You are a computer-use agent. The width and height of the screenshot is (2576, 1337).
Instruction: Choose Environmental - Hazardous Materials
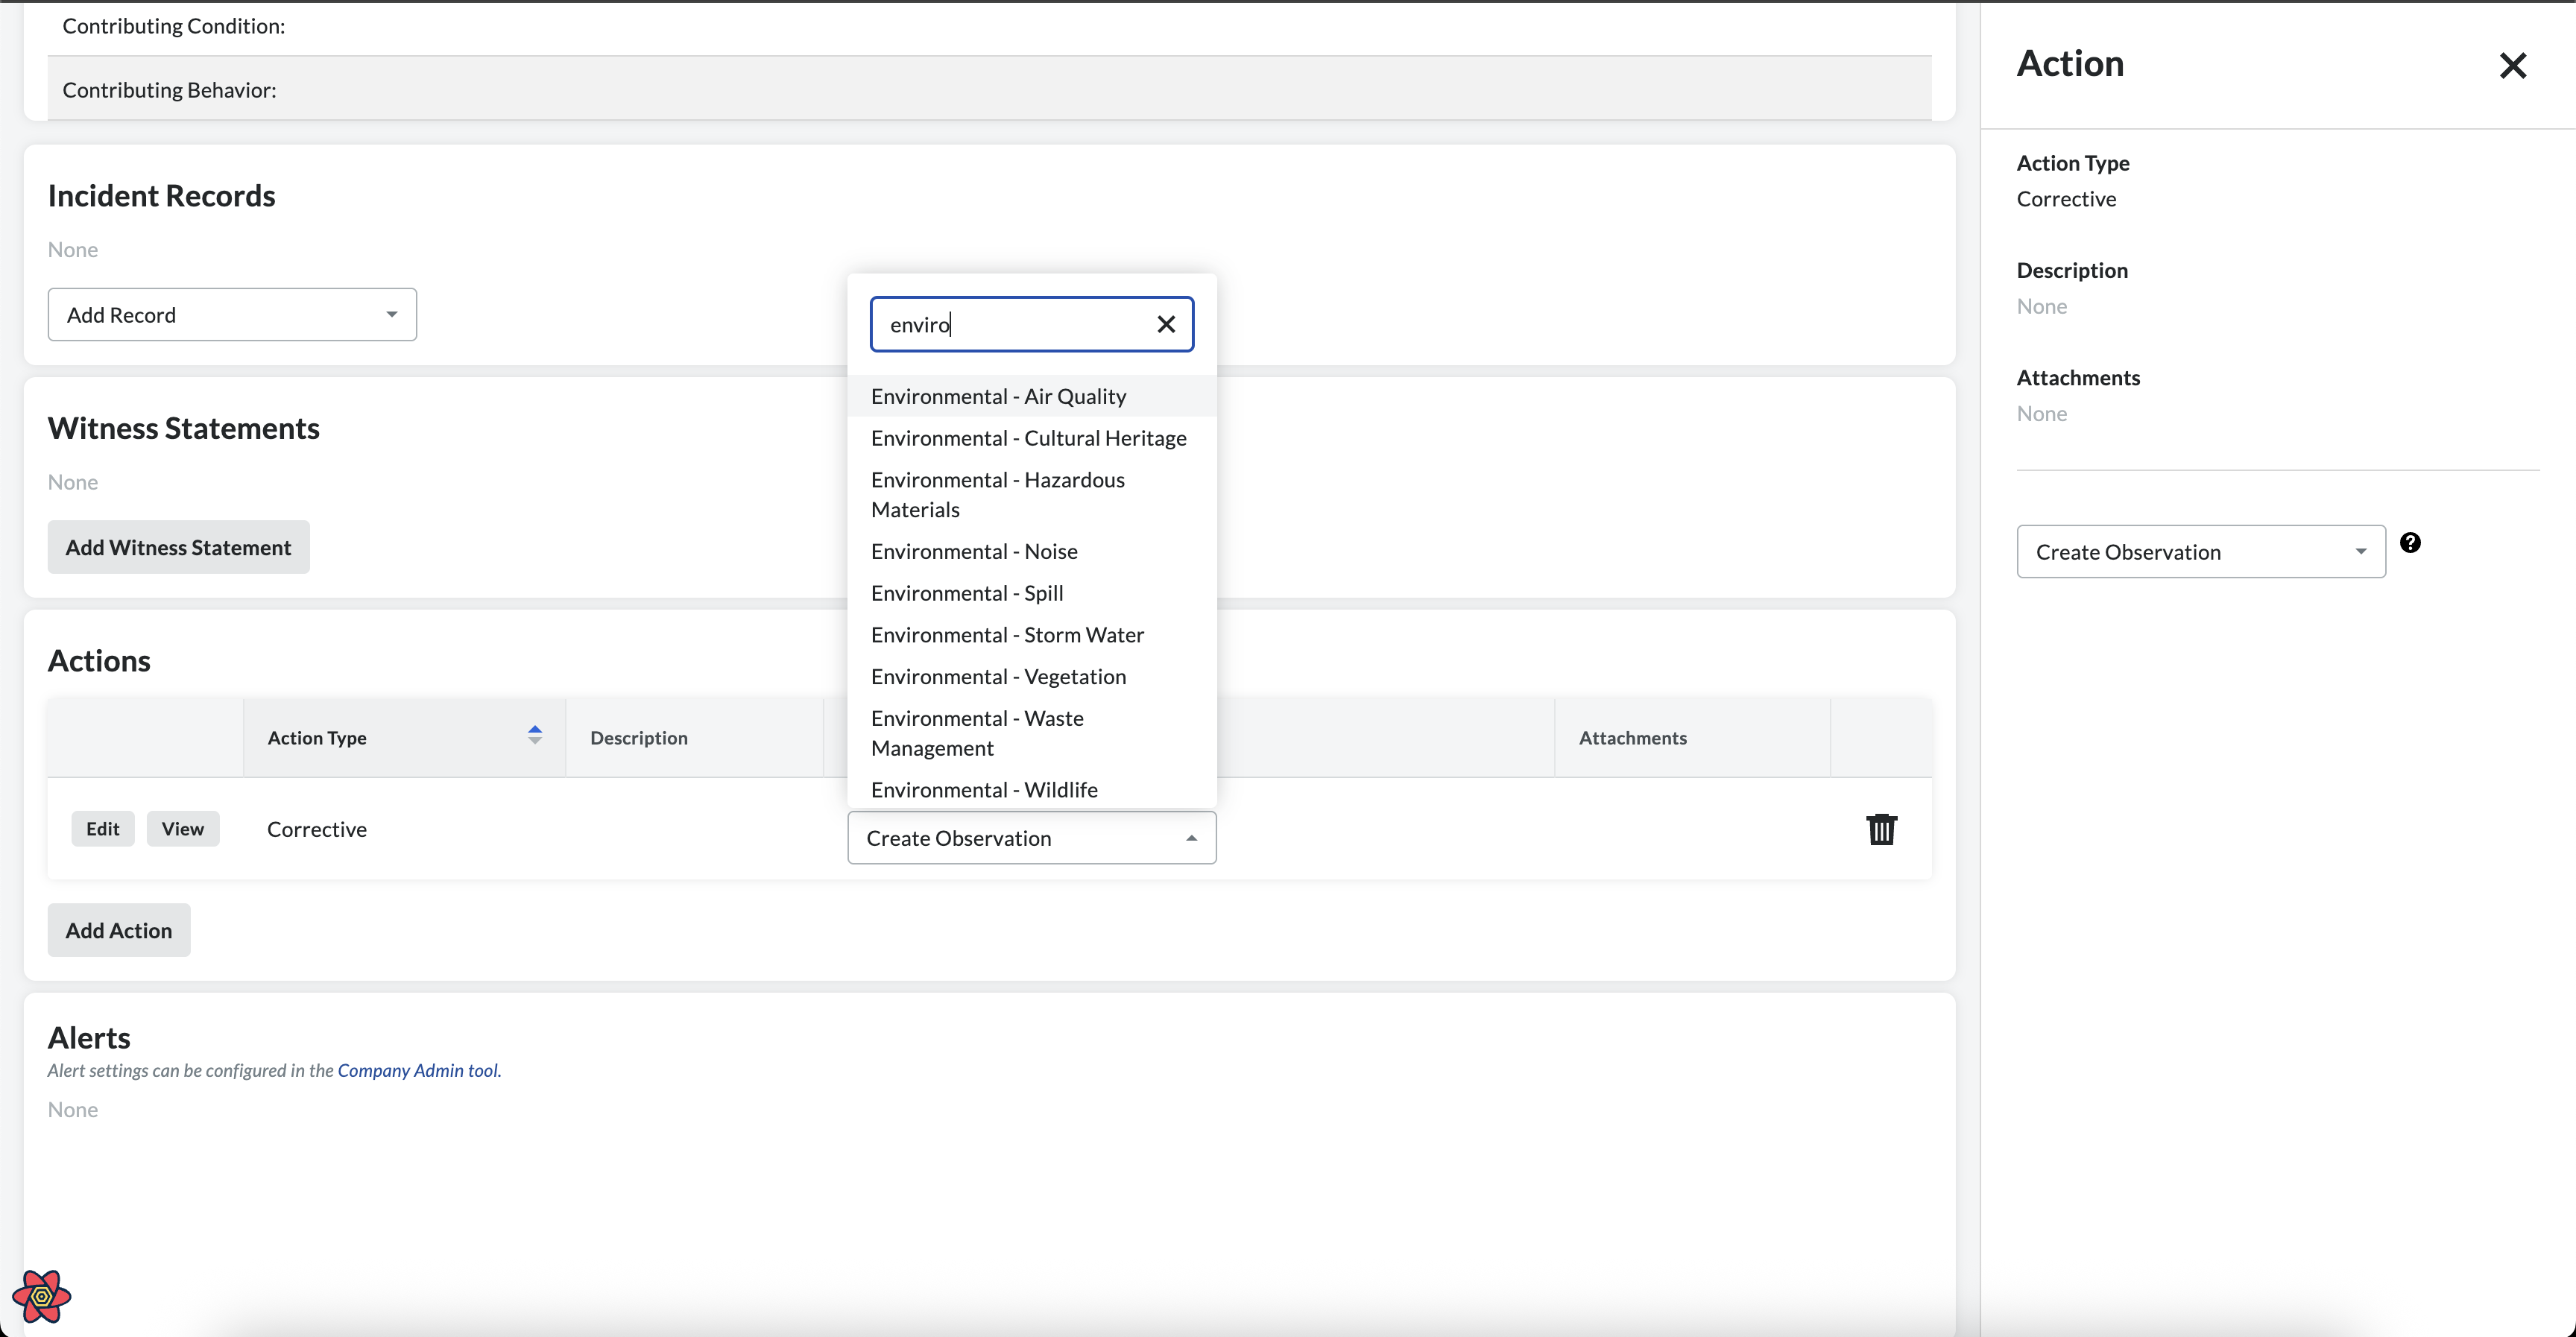[x=997, y=494]
